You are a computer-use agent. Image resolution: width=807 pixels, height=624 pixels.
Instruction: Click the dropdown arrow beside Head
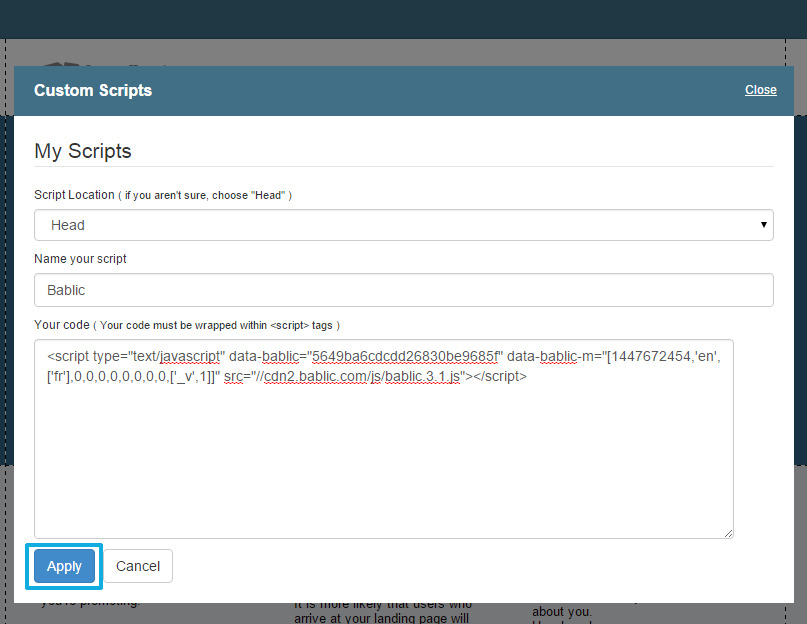(x=763, y=224)
